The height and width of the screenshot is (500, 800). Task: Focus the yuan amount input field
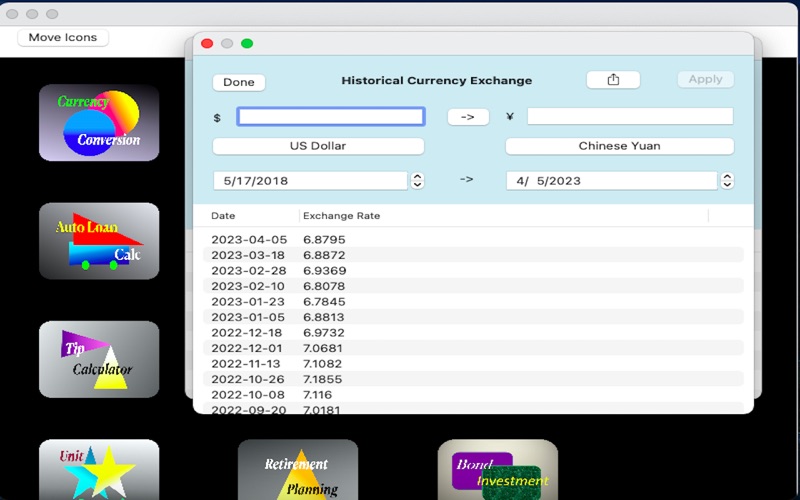click(630, 116)
